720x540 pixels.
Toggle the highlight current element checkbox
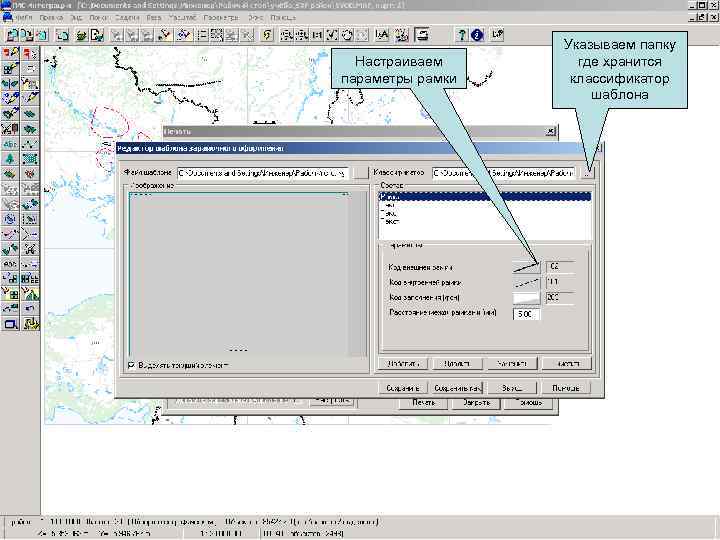[x=132, y=365]
